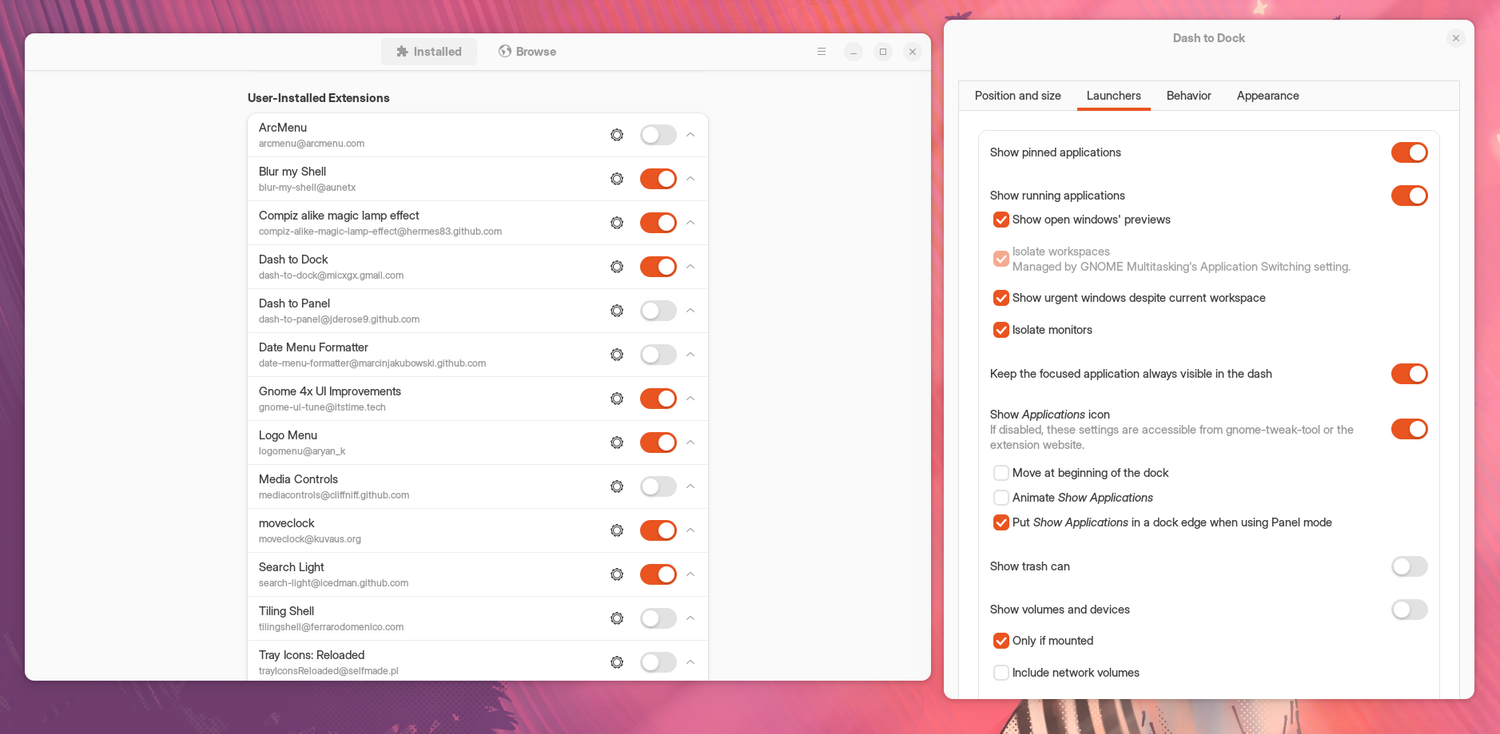1500x734 pixels.
Task: Expand Search Light details chevron
Action: (x=690, y=575)
